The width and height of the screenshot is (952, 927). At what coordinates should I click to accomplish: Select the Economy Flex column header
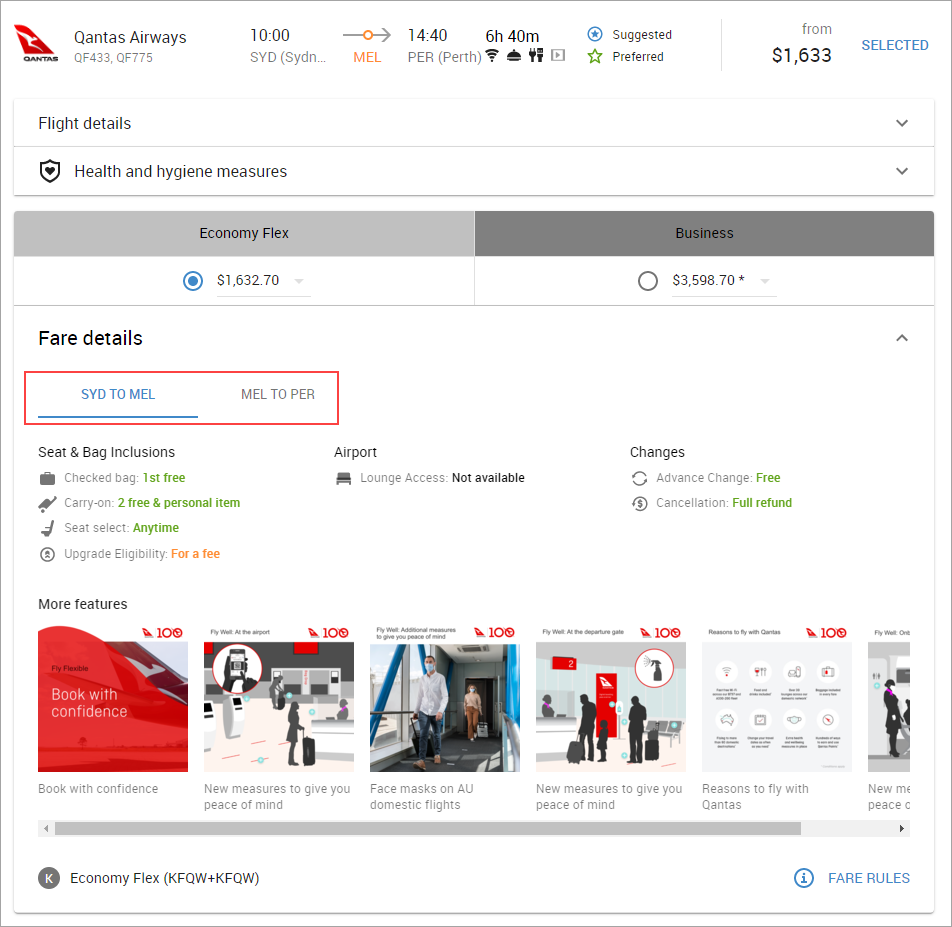[x=244, y=233]
